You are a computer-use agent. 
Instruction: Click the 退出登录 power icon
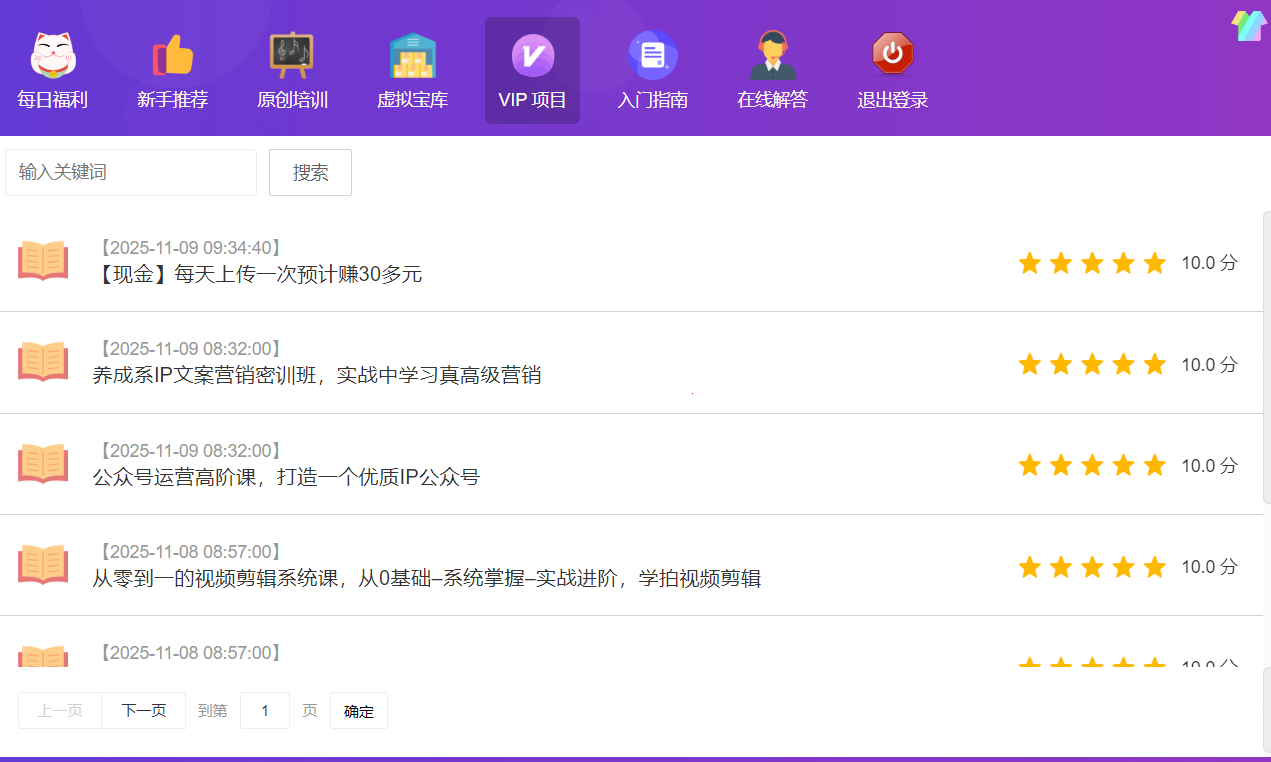pos(893,57)
